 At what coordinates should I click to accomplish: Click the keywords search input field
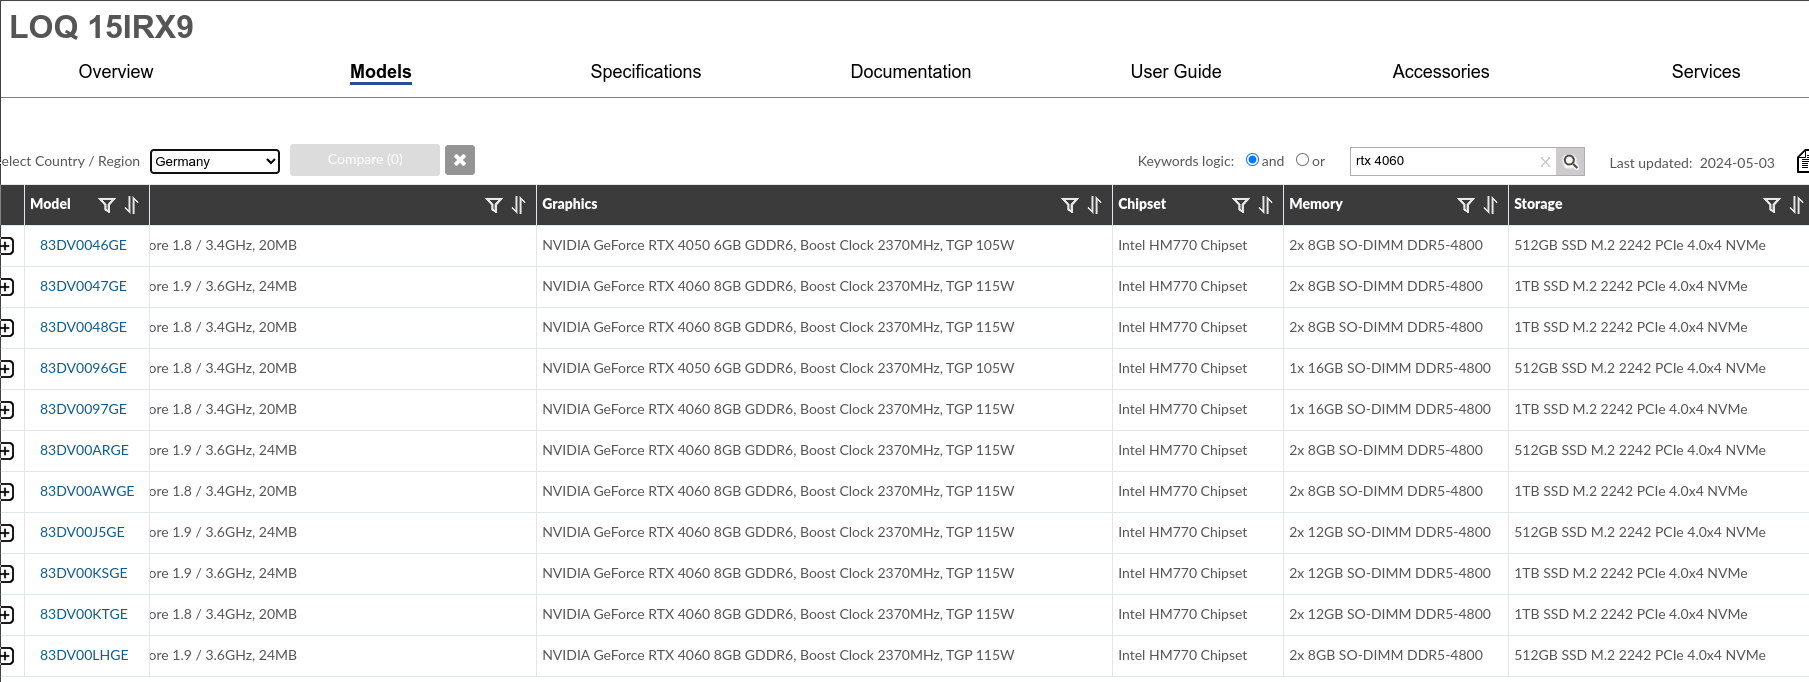click(x=1443, y=161)
